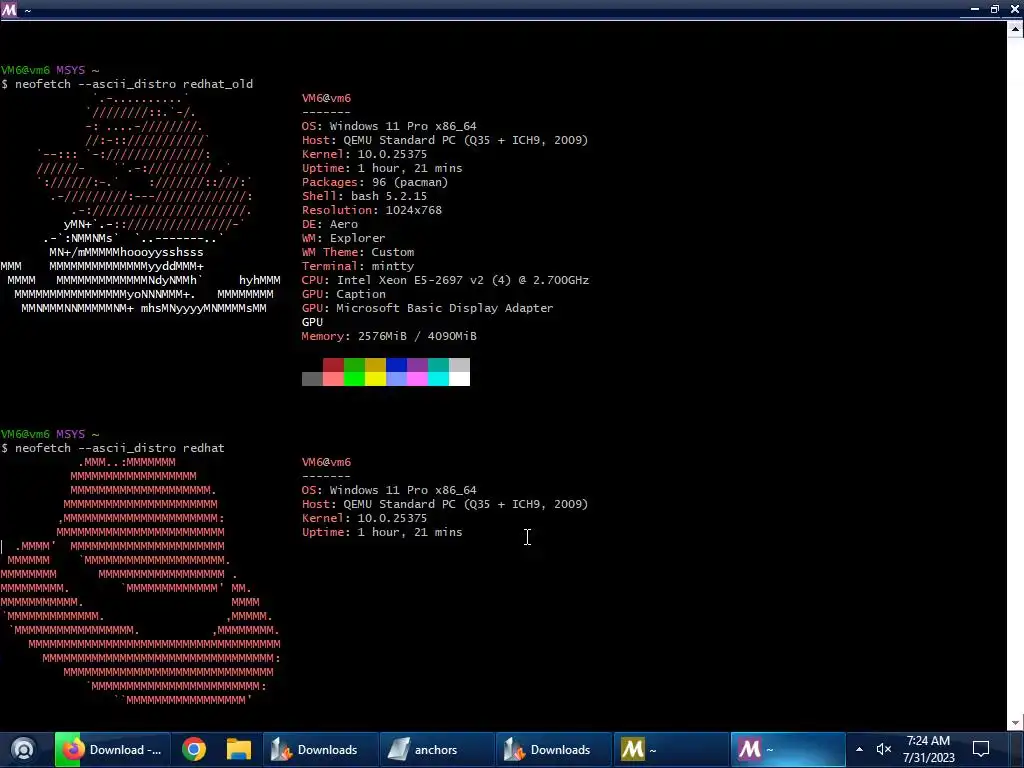
Task: Open the notification center icon
Action: 981,749
